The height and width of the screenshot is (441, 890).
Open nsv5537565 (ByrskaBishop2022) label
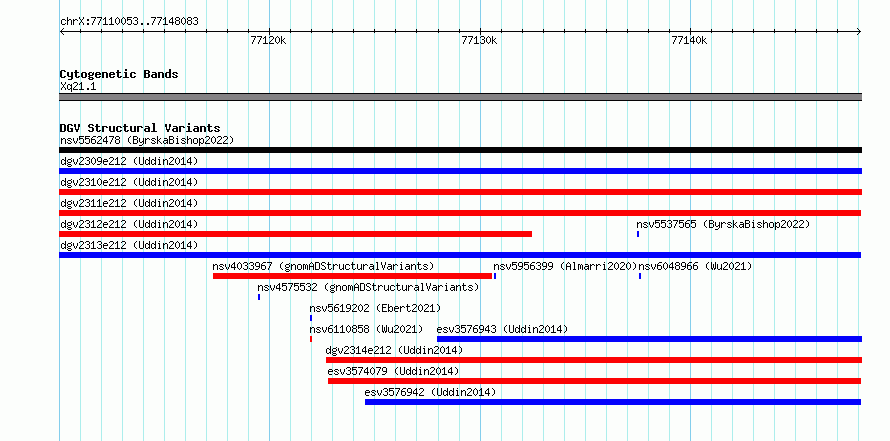click(x=723, y=224)
